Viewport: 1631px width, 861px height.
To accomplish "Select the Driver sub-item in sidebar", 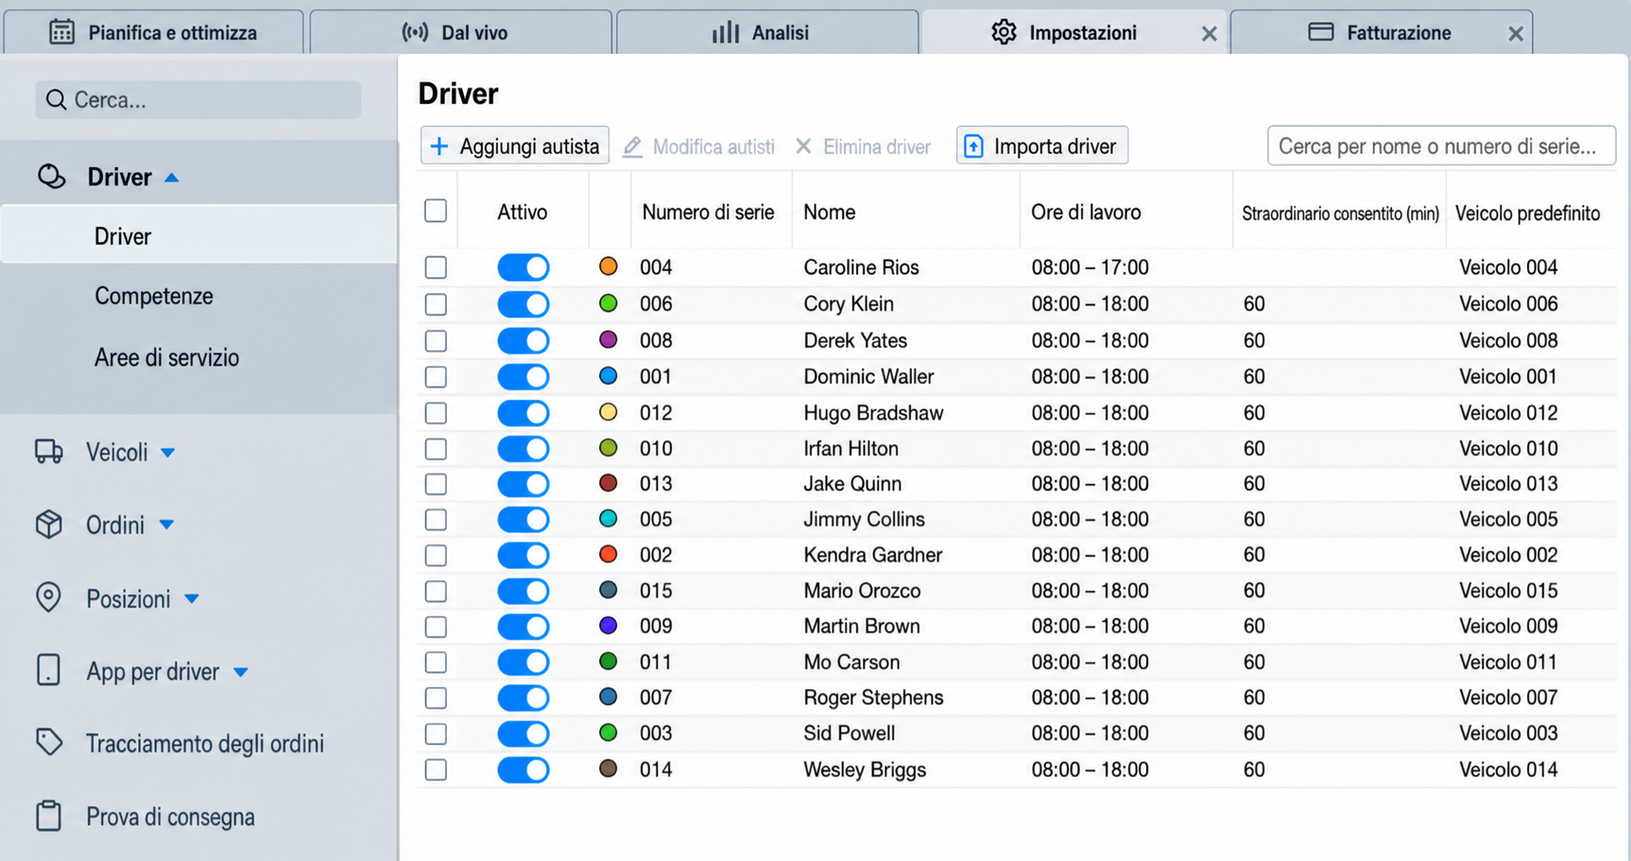I will tap(199, 236).
